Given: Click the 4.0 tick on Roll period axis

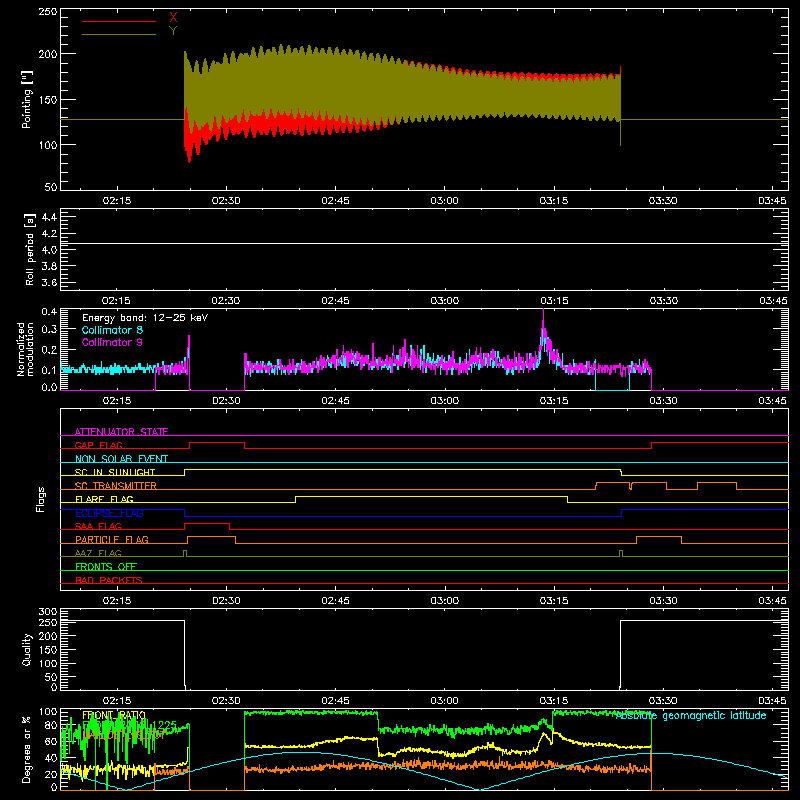Looking at the screenshot, I should point(49,250).
